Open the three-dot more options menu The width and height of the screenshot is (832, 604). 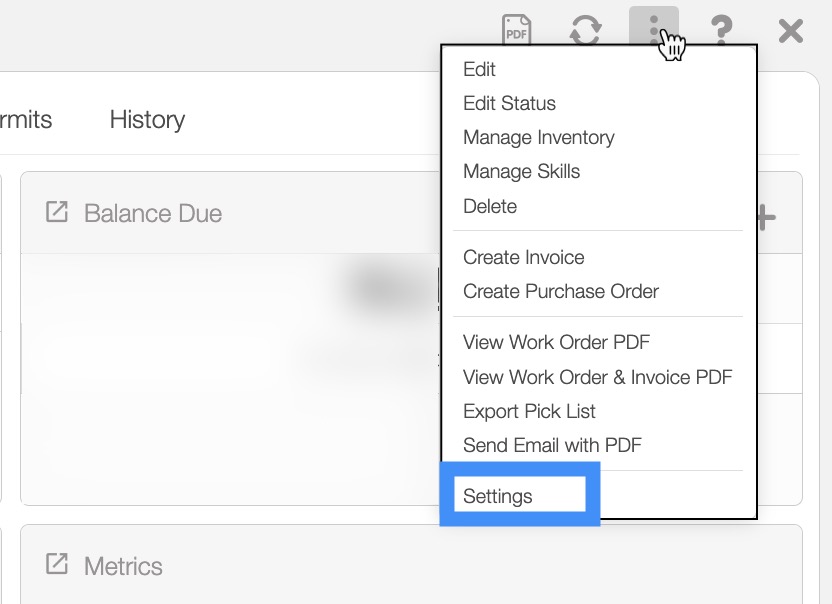(x=654, y=29)
